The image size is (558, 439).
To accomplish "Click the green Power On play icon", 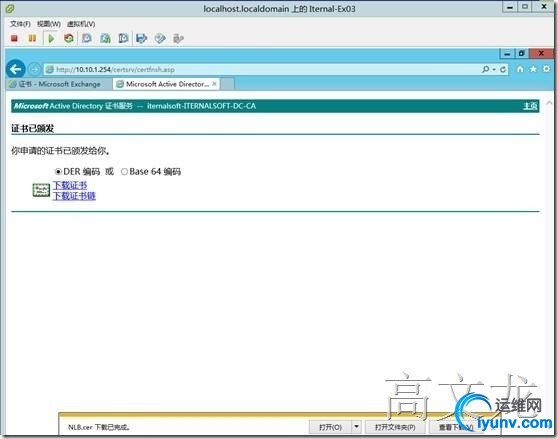I will tap(51, 38).
